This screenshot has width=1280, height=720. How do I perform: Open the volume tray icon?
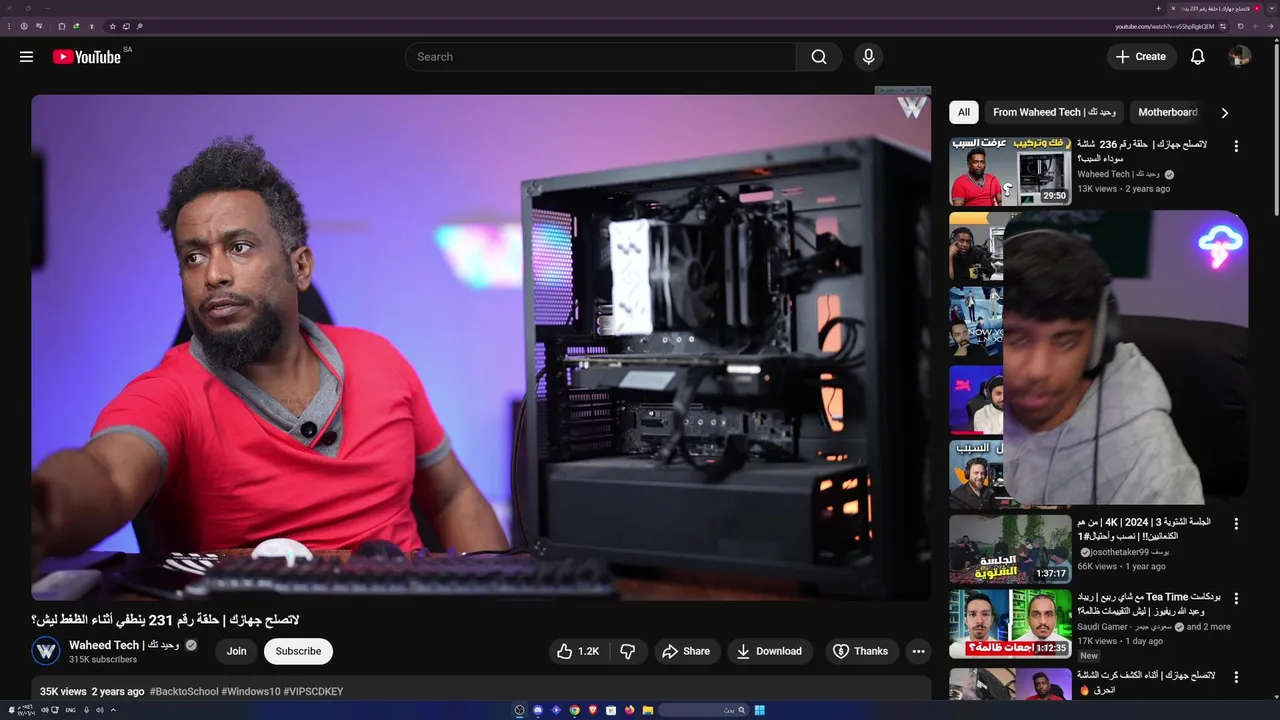click(44, 710)
